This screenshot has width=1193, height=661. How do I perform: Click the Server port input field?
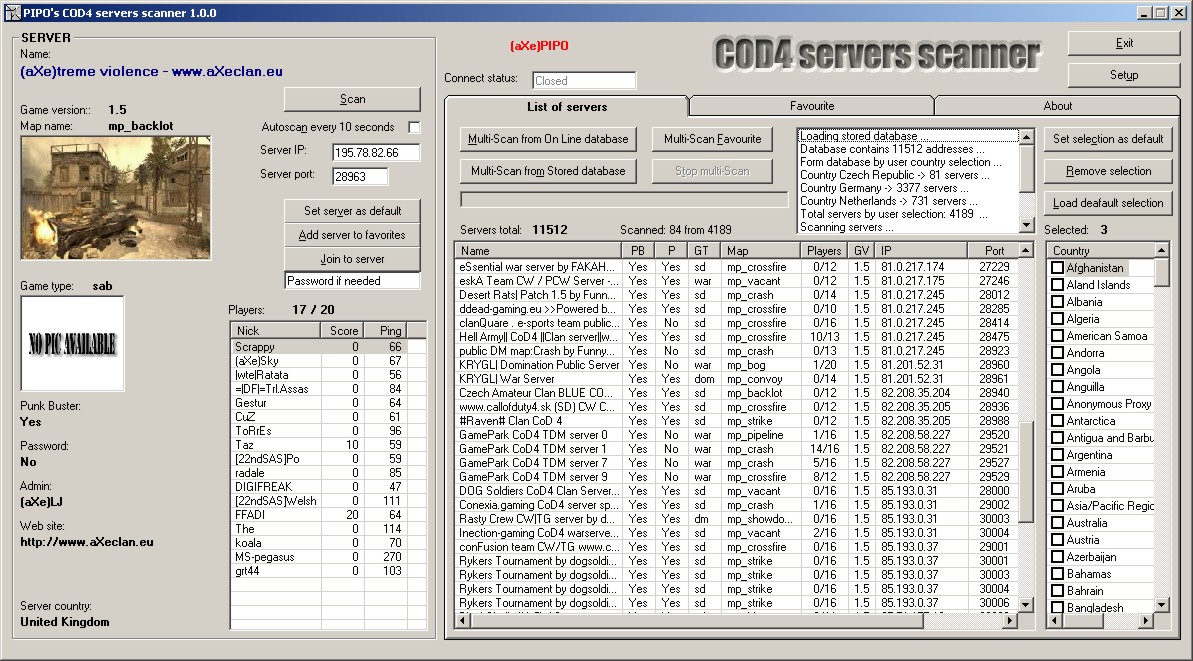click(360, 176)
